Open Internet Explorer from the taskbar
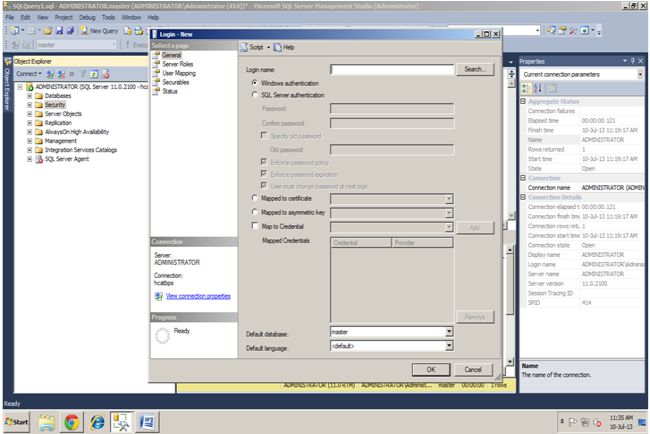Screen dimensions: 650x434 click(97, 422)
